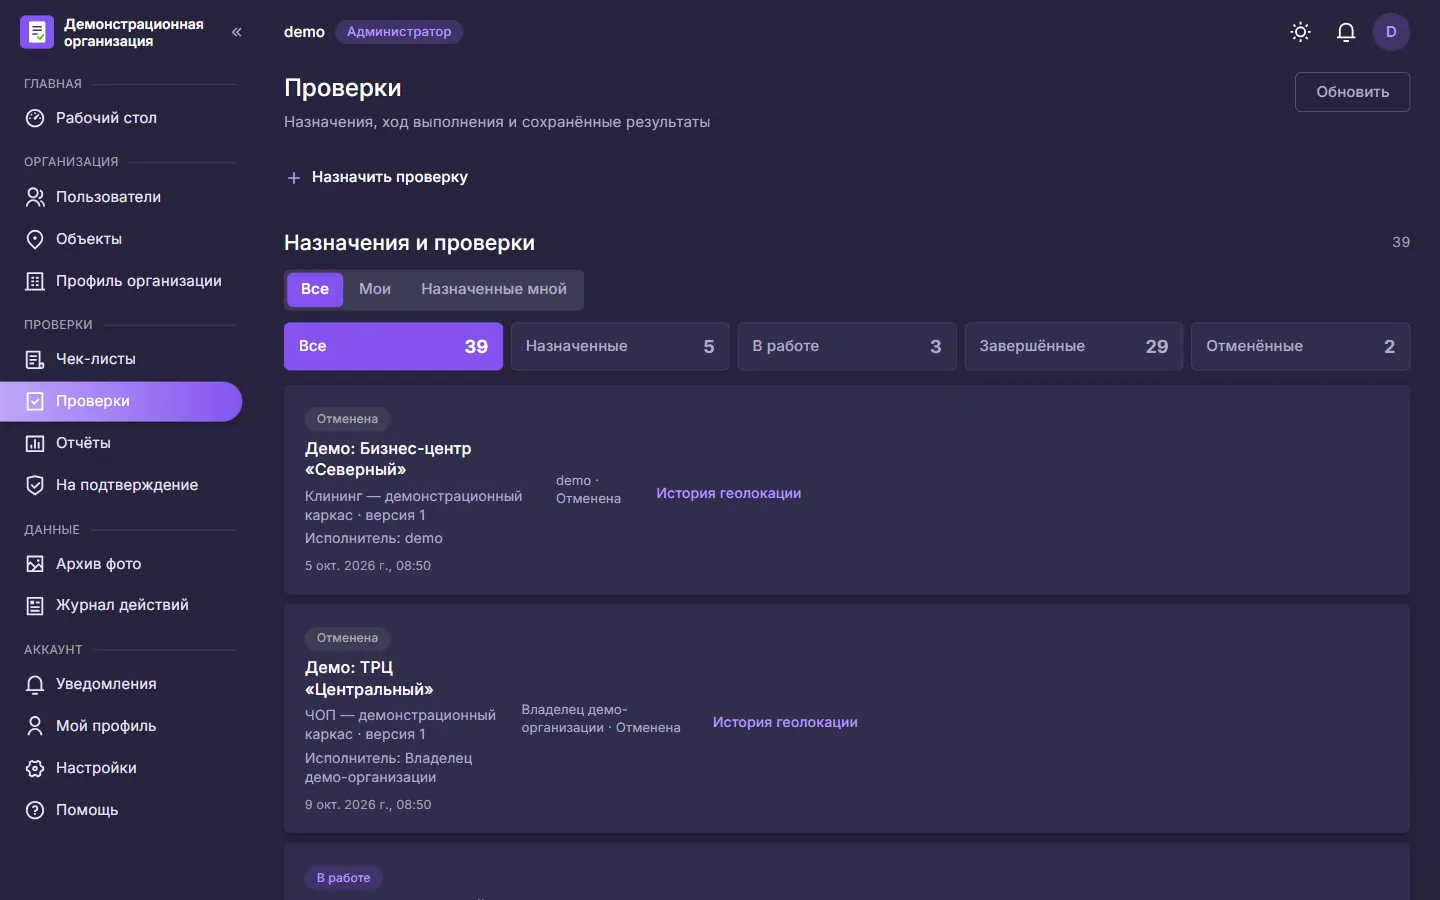This screenshot has width=1440, height=900.
Task: Filter by В работе status
Action: 847,346
